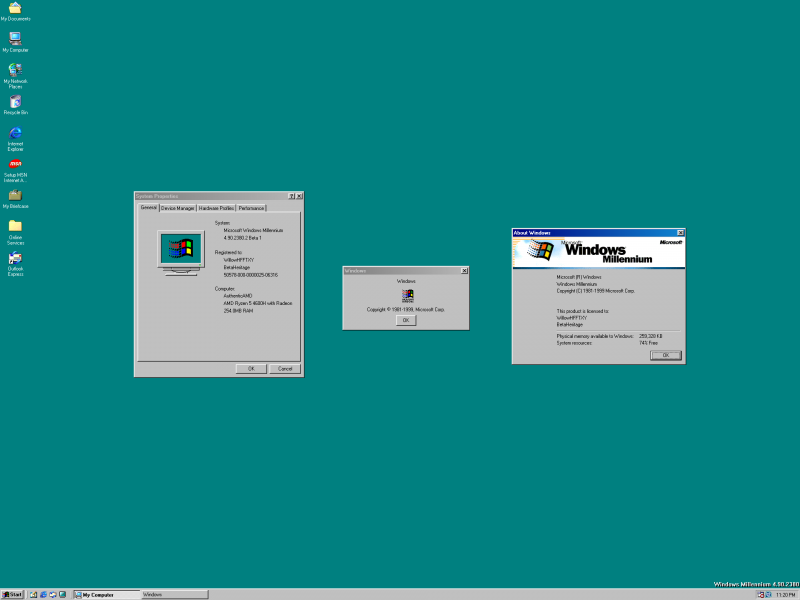Click the Microsoft logo in About Windows banner
The height and width of the screenshot is (600, 800).
point(670,242)
